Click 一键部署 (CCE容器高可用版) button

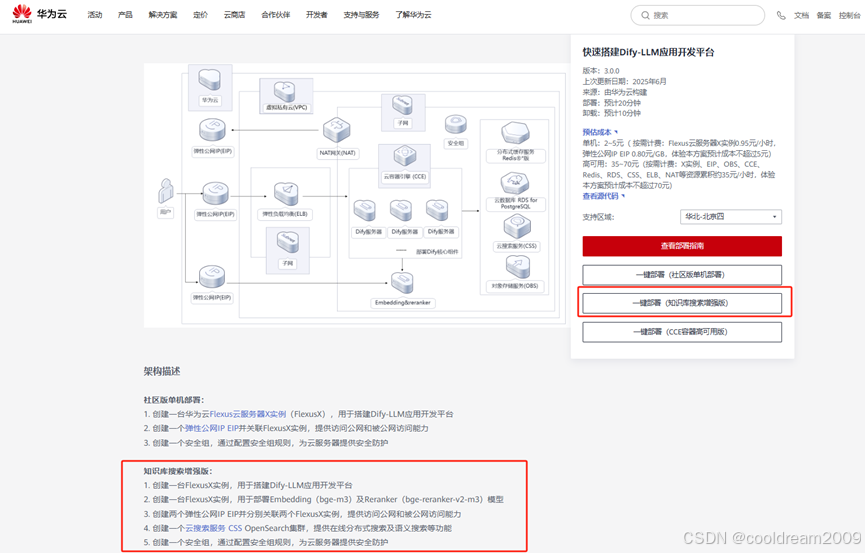[x=682, y=332]
